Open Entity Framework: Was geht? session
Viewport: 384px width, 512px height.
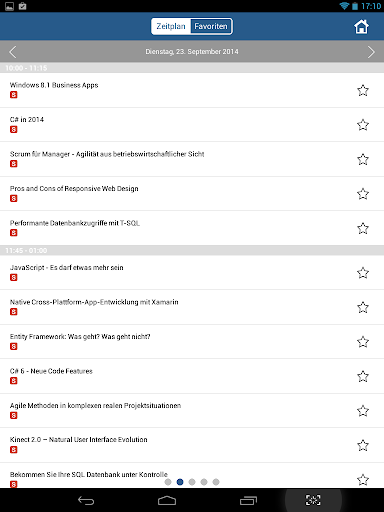click(192, 342)
